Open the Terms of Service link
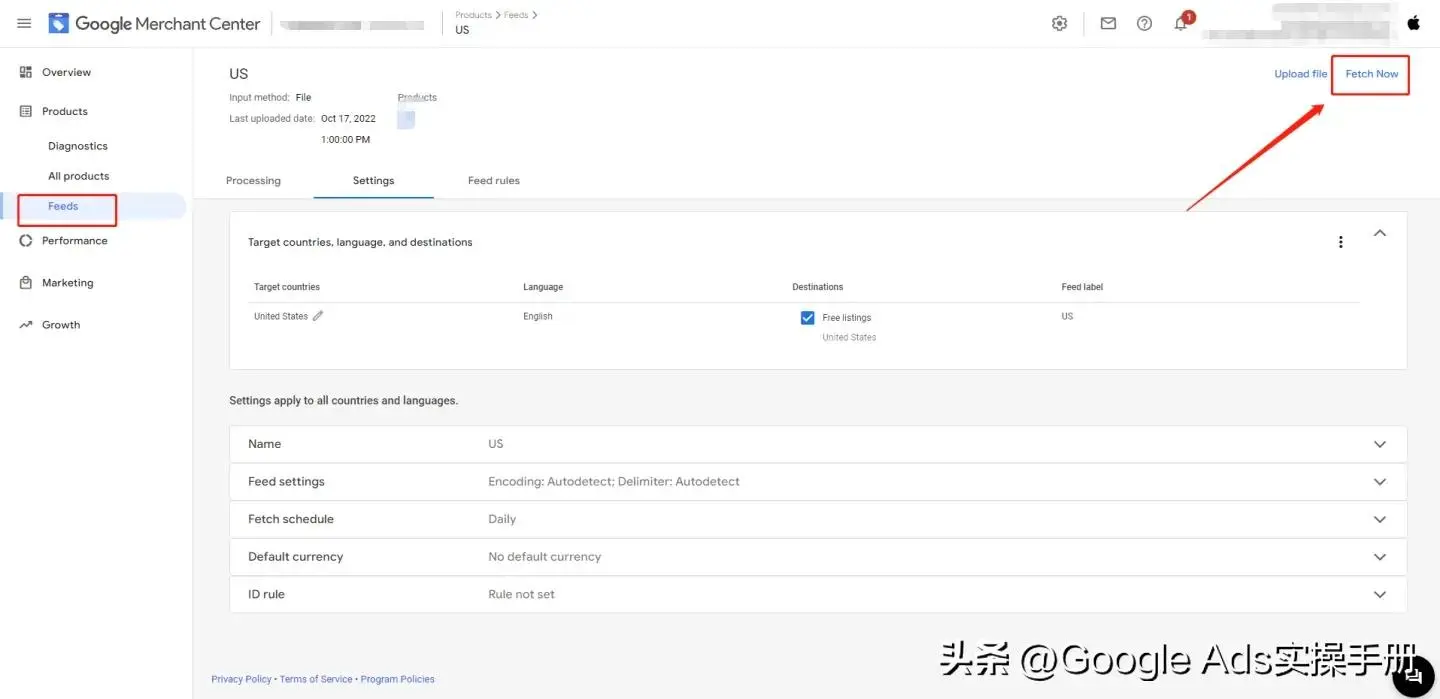 (316, 679)
